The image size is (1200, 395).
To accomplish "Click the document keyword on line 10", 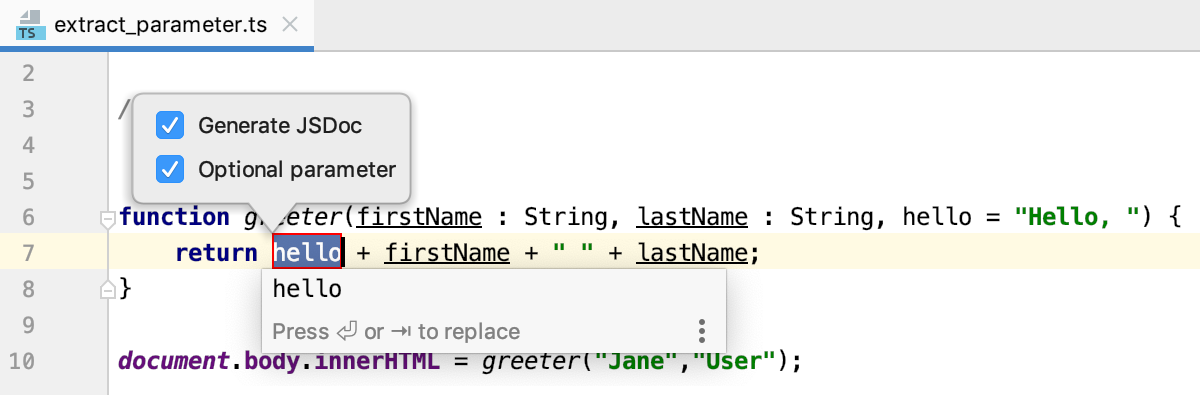I will pyautogui.click(x=174, y=361).
